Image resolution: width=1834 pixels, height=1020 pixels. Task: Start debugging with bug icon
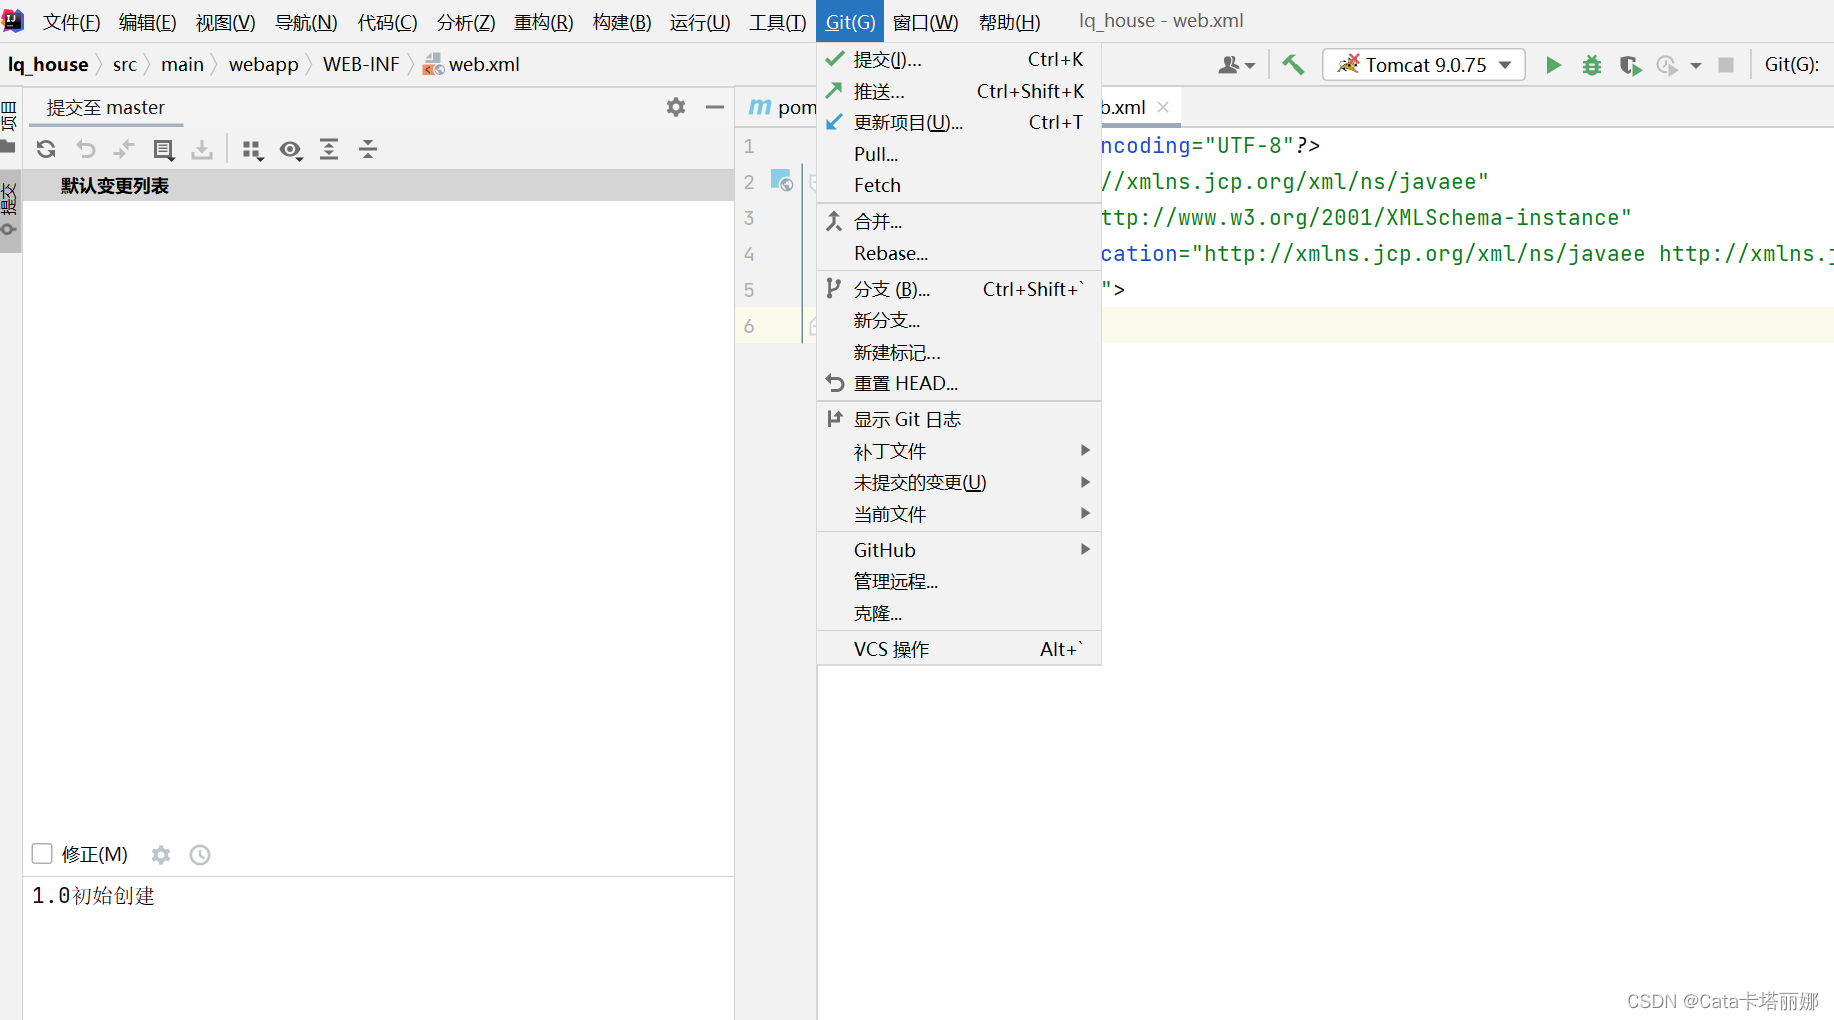point(1592,65)
